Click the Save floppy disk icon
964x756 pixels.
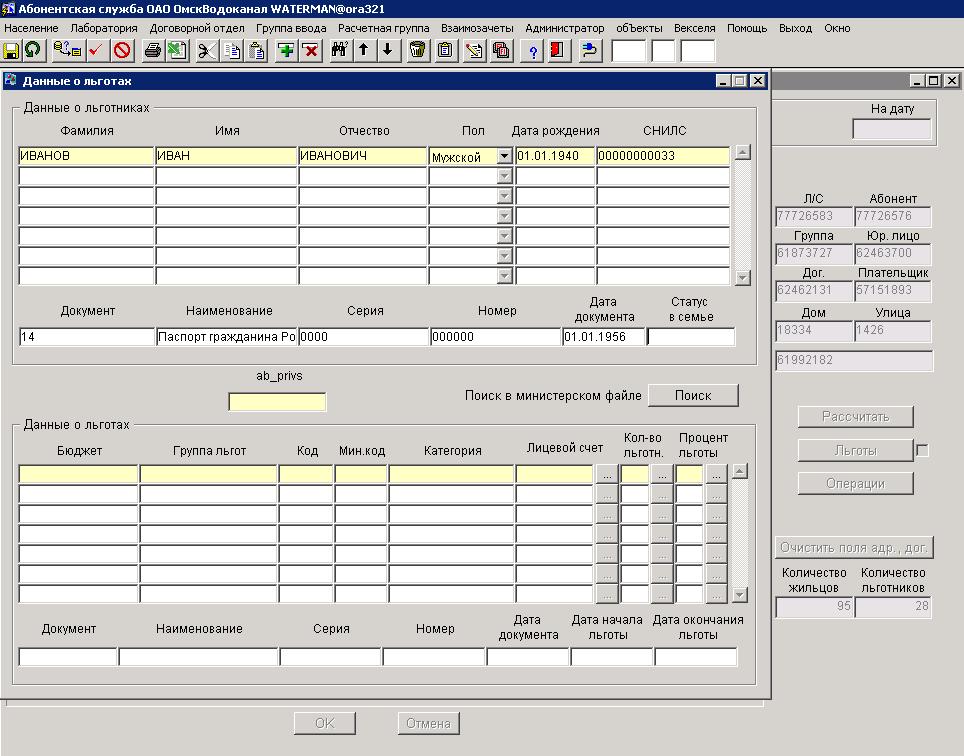[x=12, y=50]
